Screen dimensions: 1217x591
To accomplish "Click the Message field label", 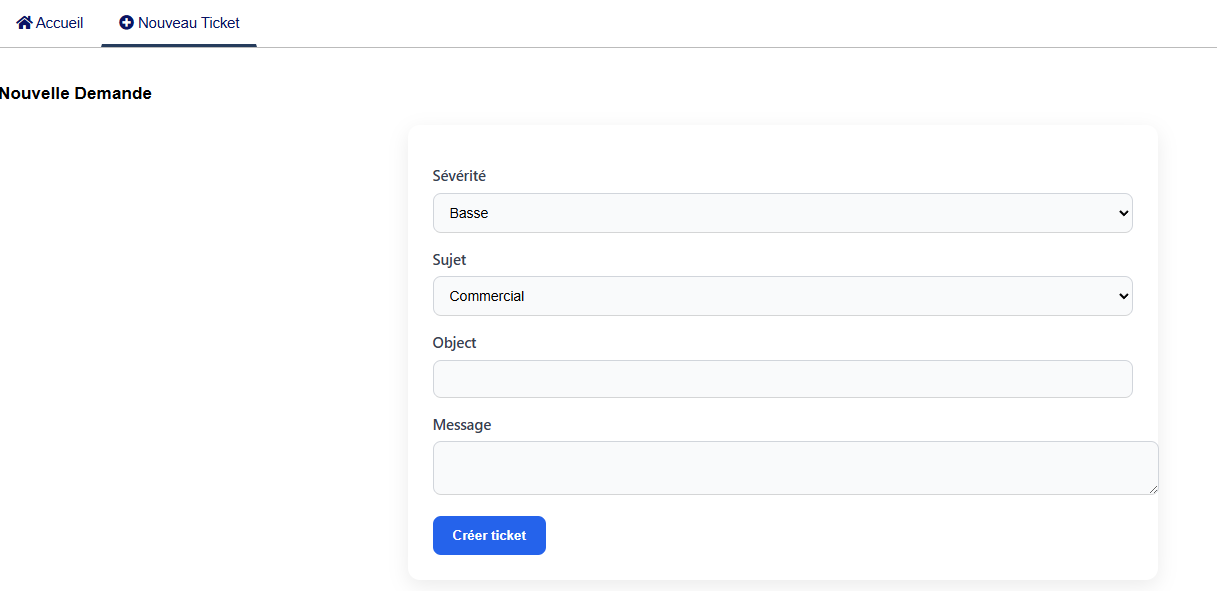I will tap(462, 425).
